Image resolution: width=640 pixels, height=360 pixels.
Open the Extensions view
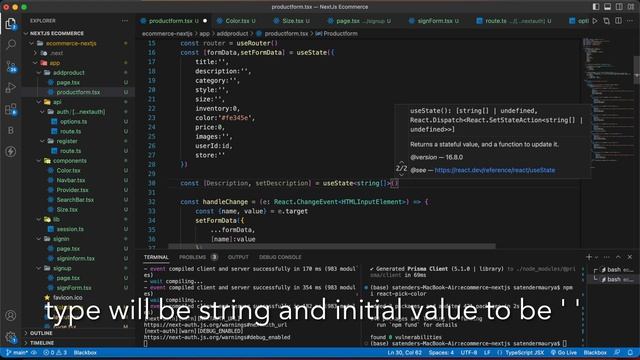point(11,109)
